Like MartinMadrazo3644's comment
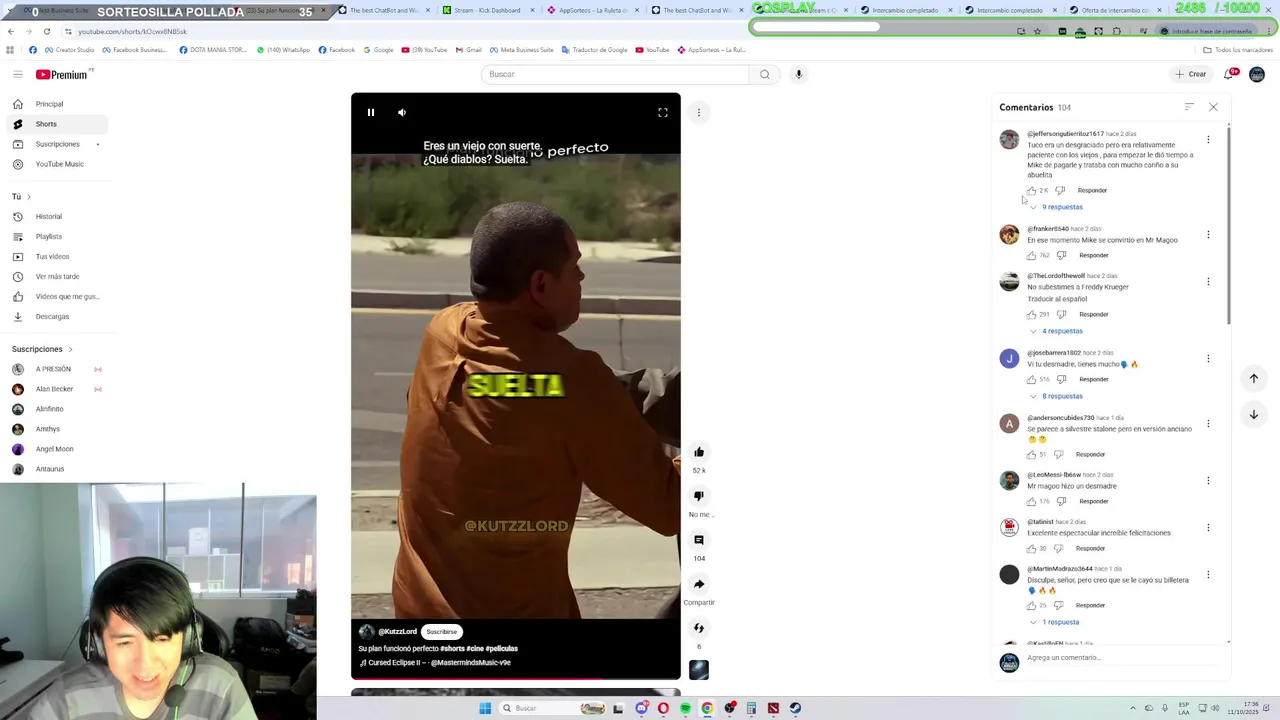The image size is (1280, 720). coord(1031,605)
